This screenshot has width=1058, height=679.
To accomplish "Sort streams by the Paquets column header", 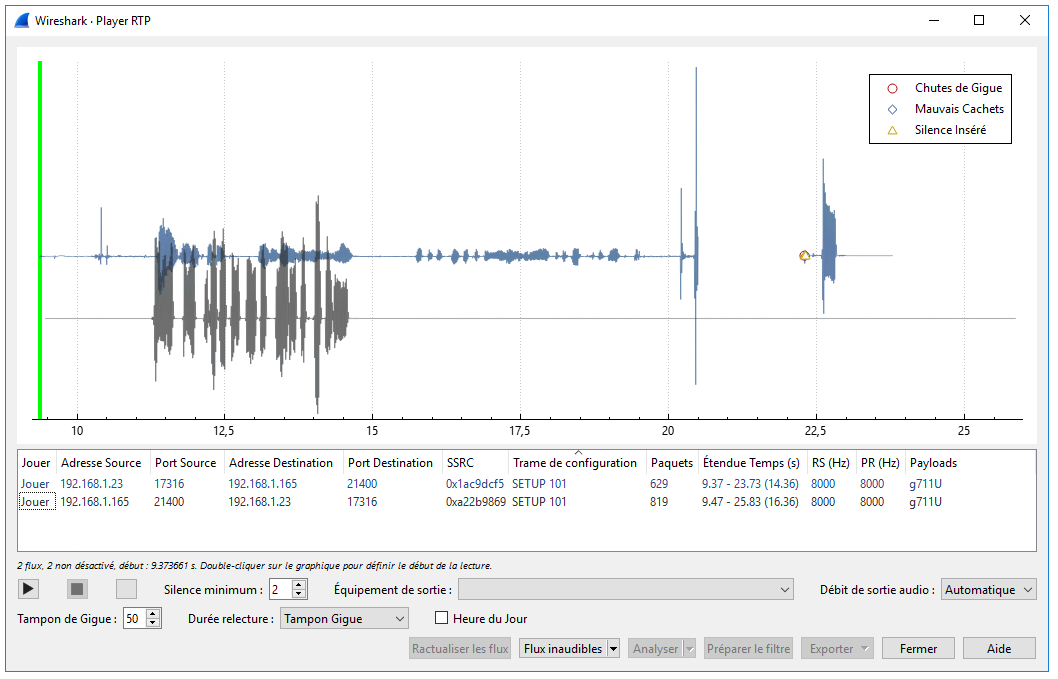I will (x=671, y=463).
